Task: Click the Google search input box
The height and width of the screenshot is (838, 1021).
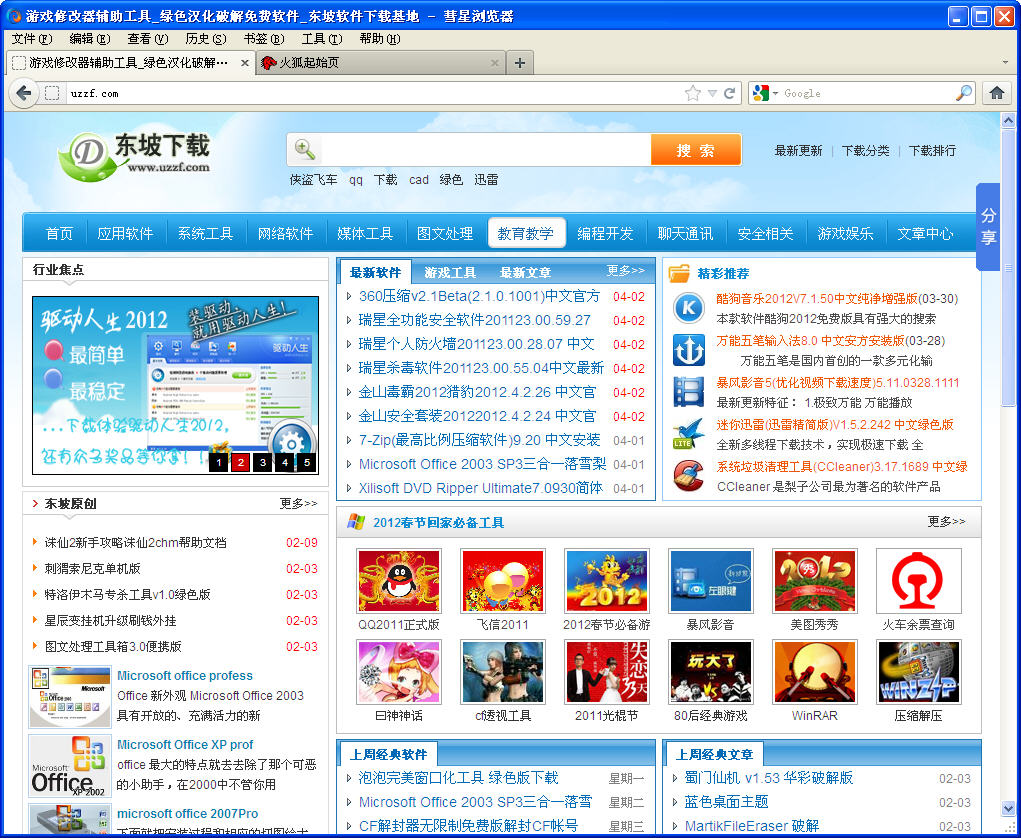Action: pos(867,93)
